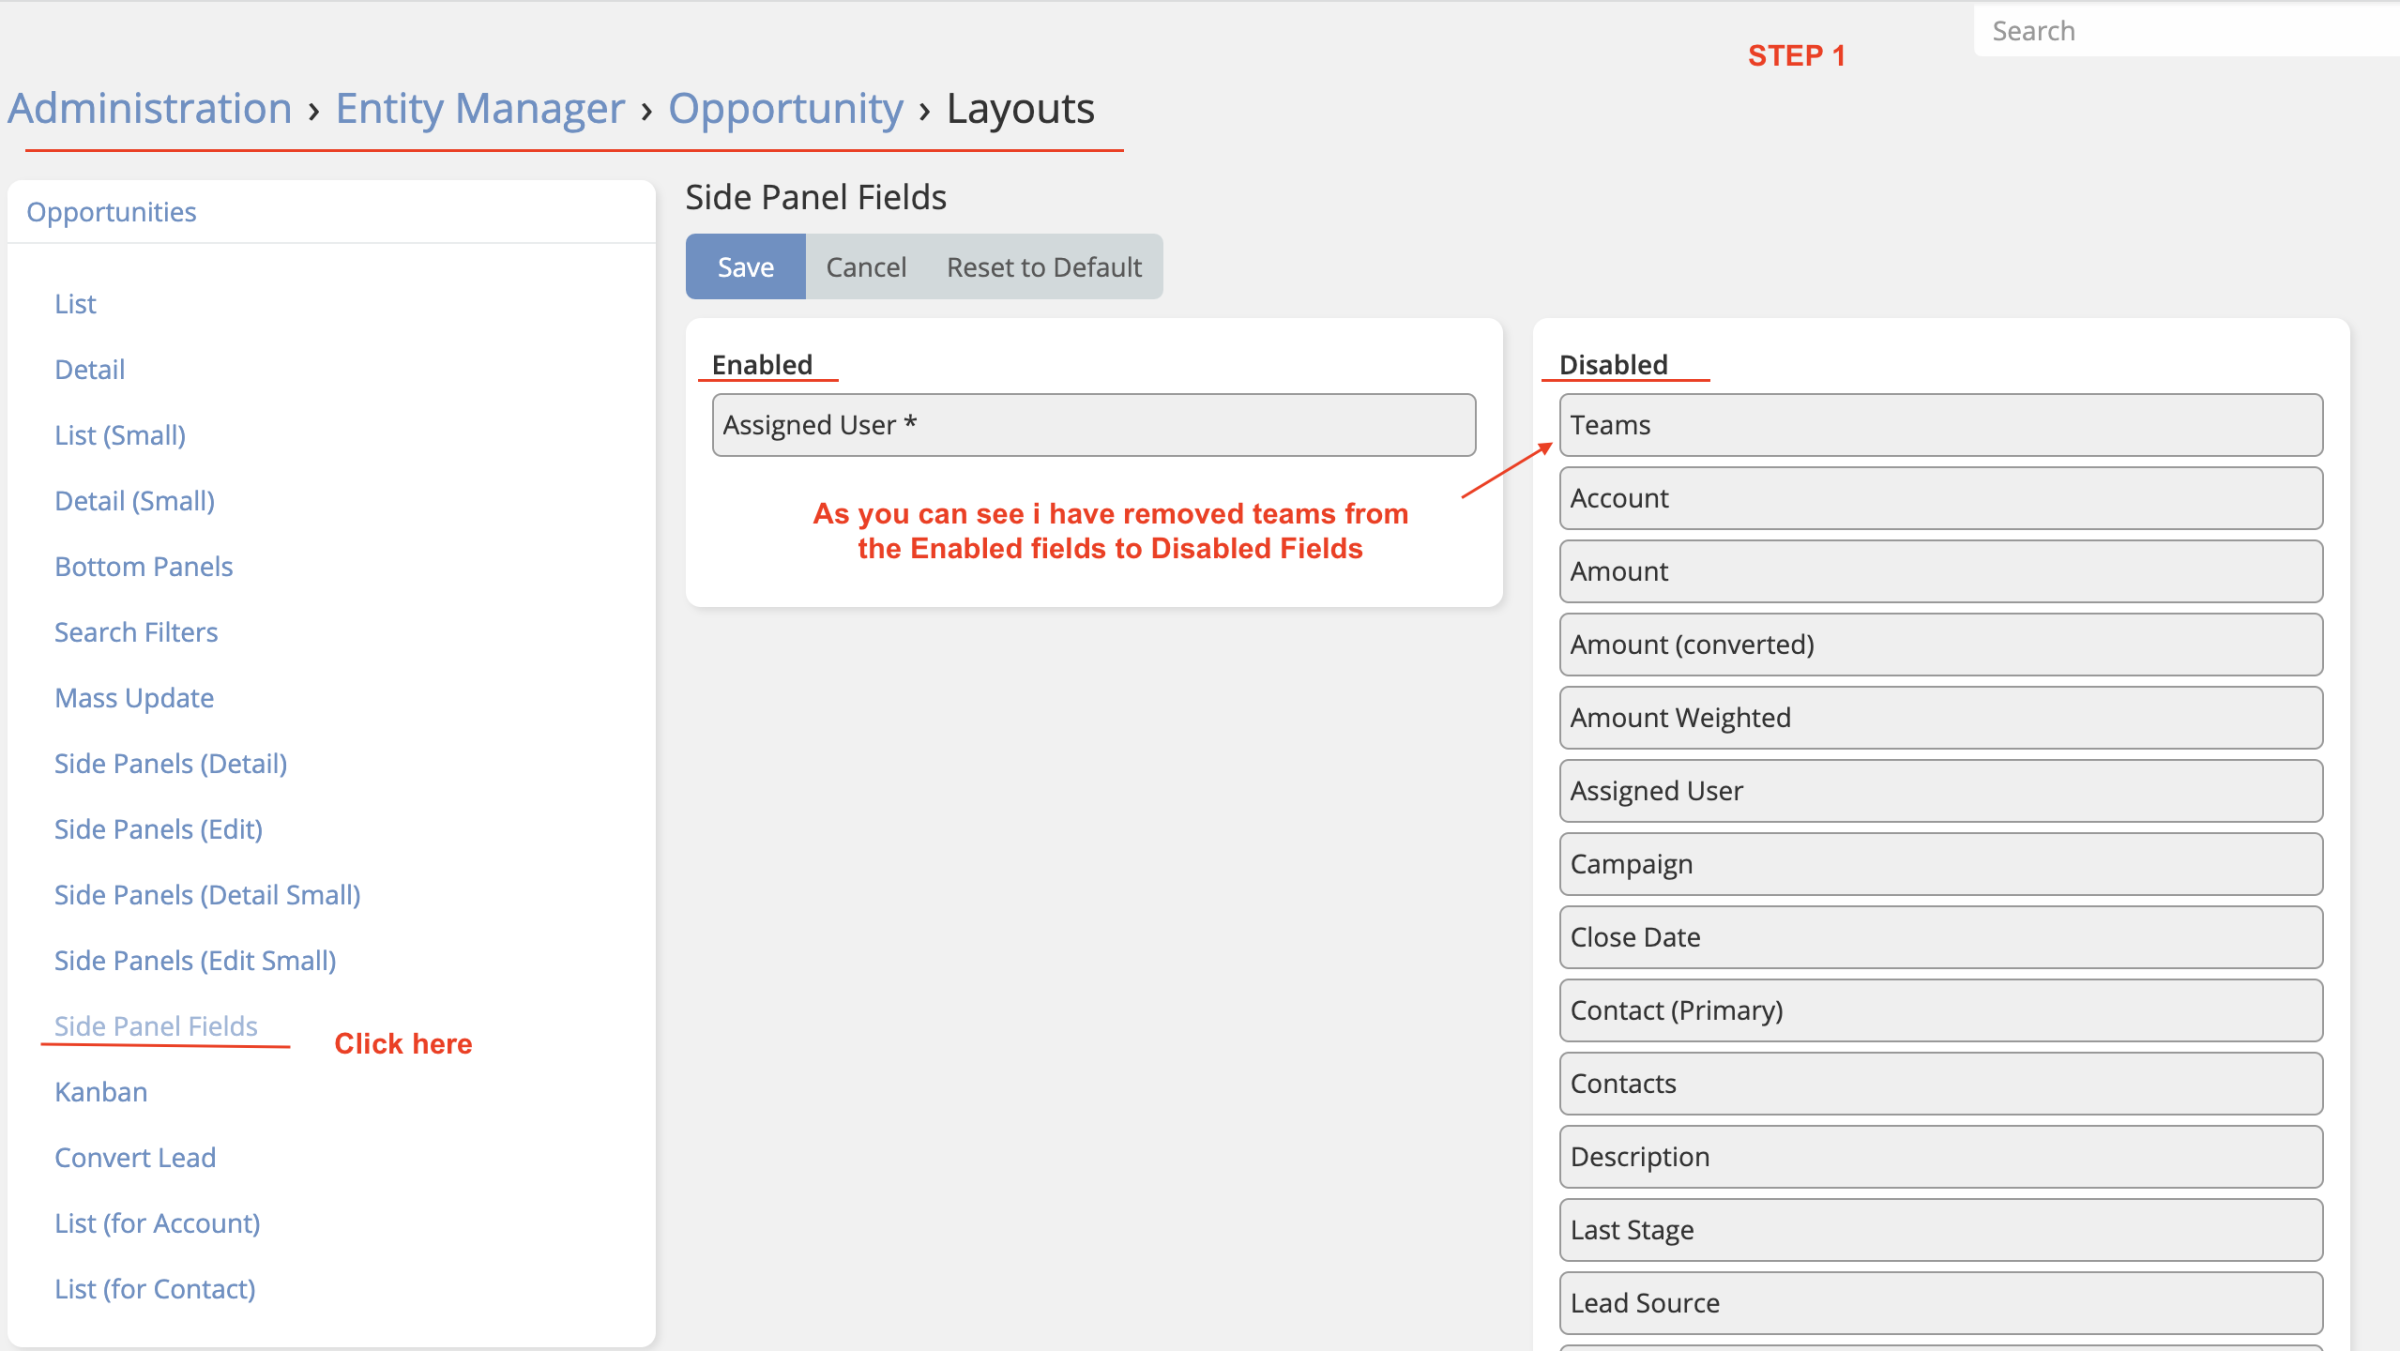Open the Opportunities panel header link
Screen dimensions: 2400x1351
(x=111, y=212)
